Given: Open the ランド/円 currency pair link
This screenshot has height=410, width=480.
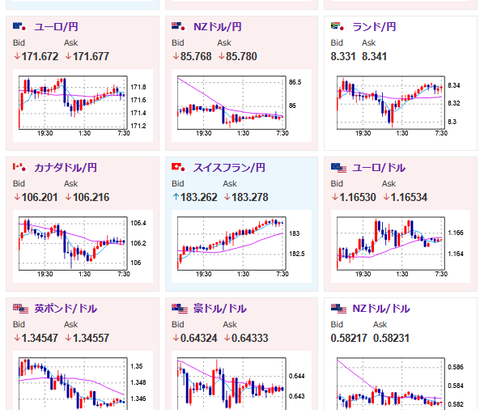Looking at the screenshot, I should (x=374, y=27).
